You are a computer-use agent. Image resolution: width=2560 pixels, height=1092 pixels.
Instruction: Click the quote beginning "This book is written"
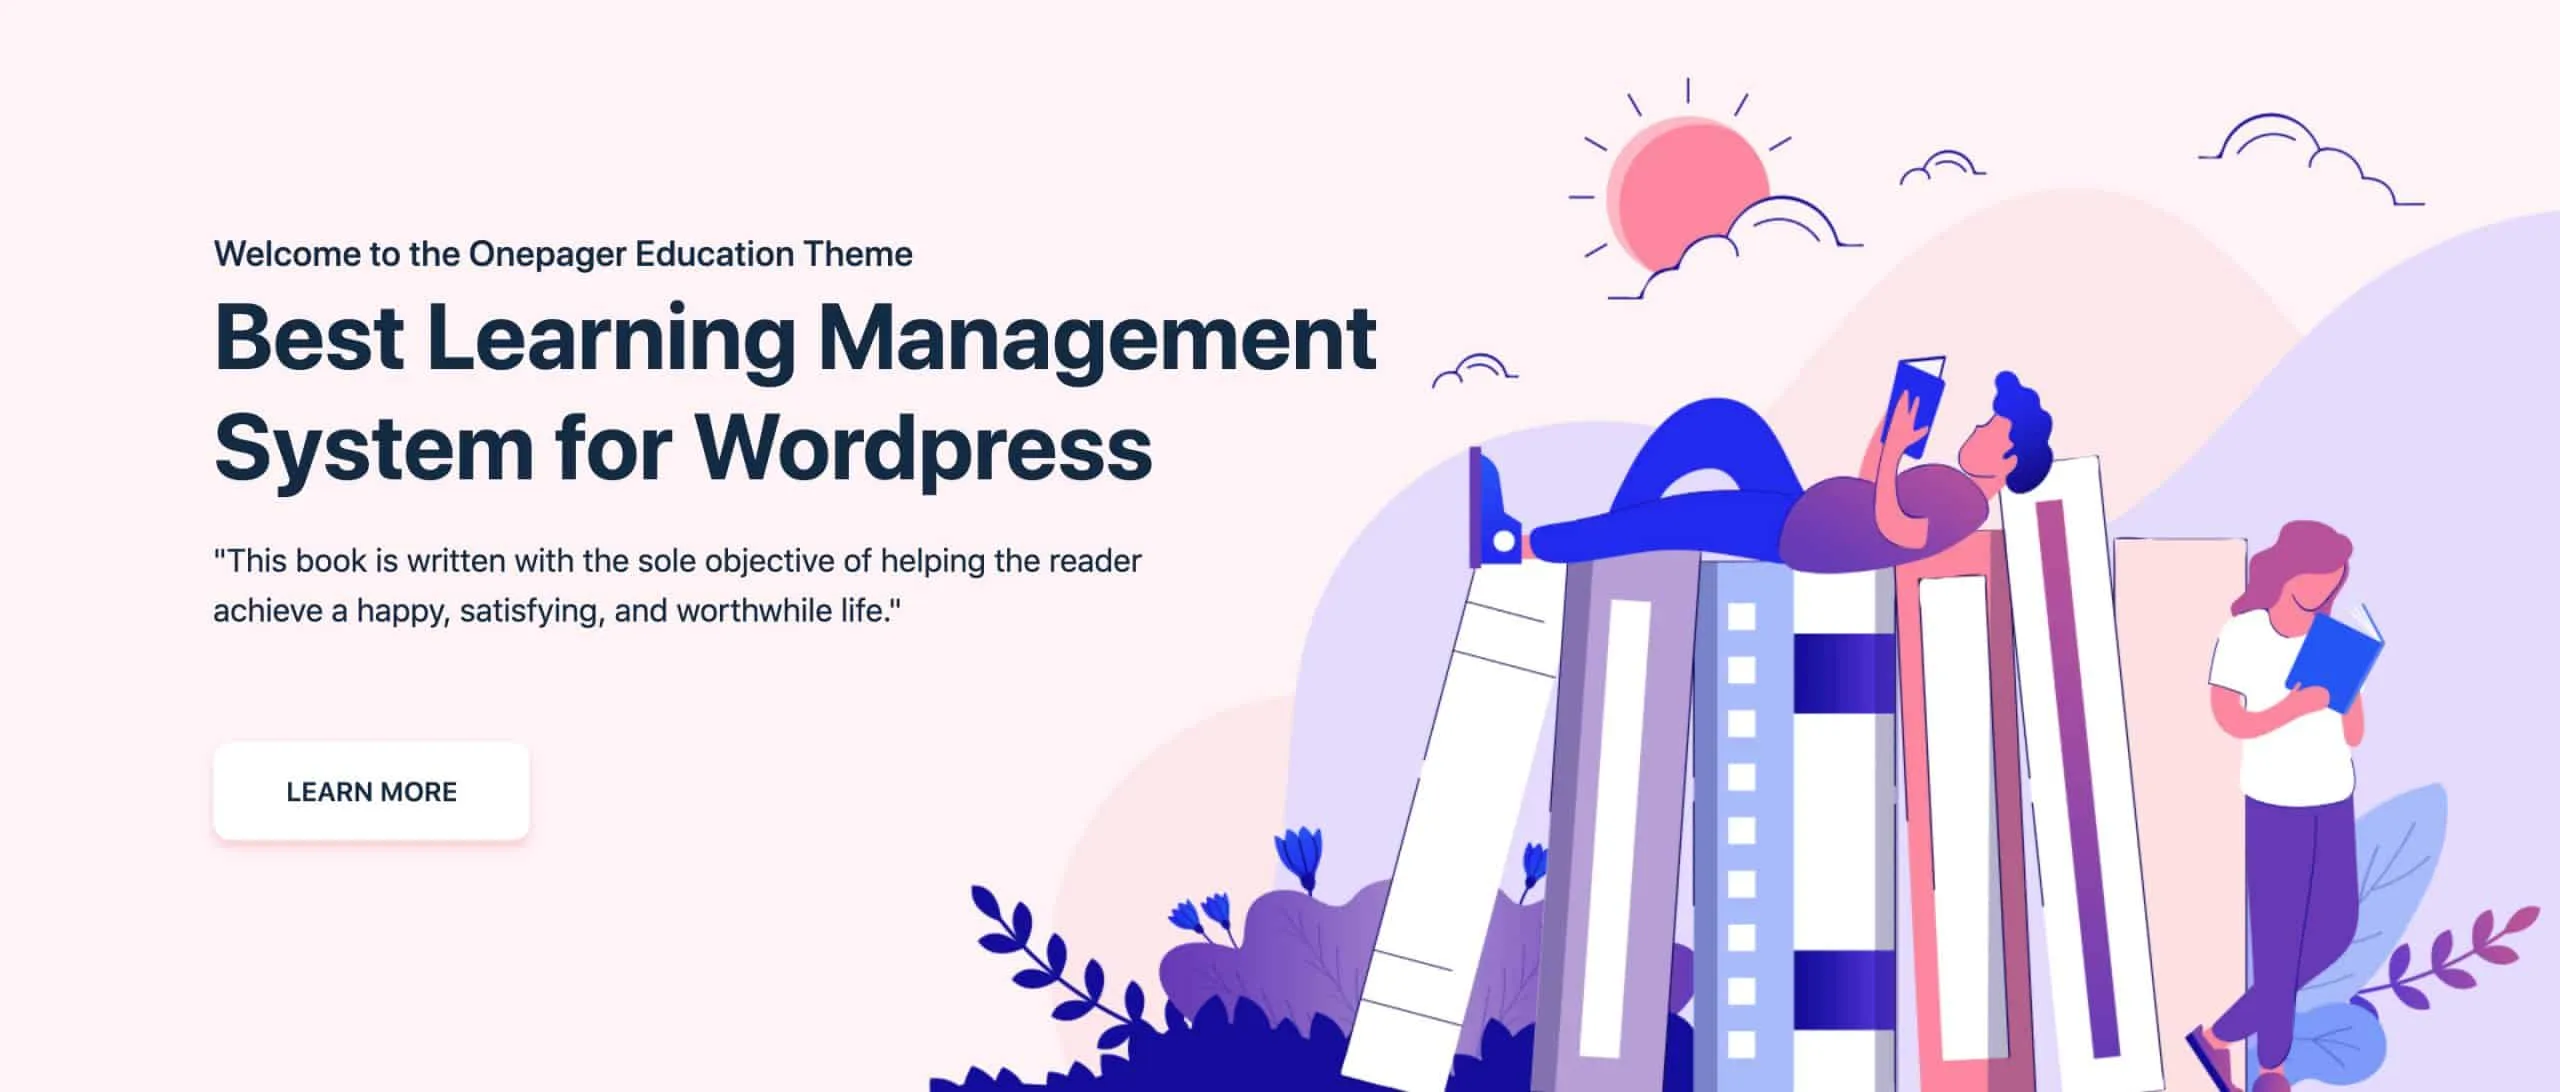point(677,585)
